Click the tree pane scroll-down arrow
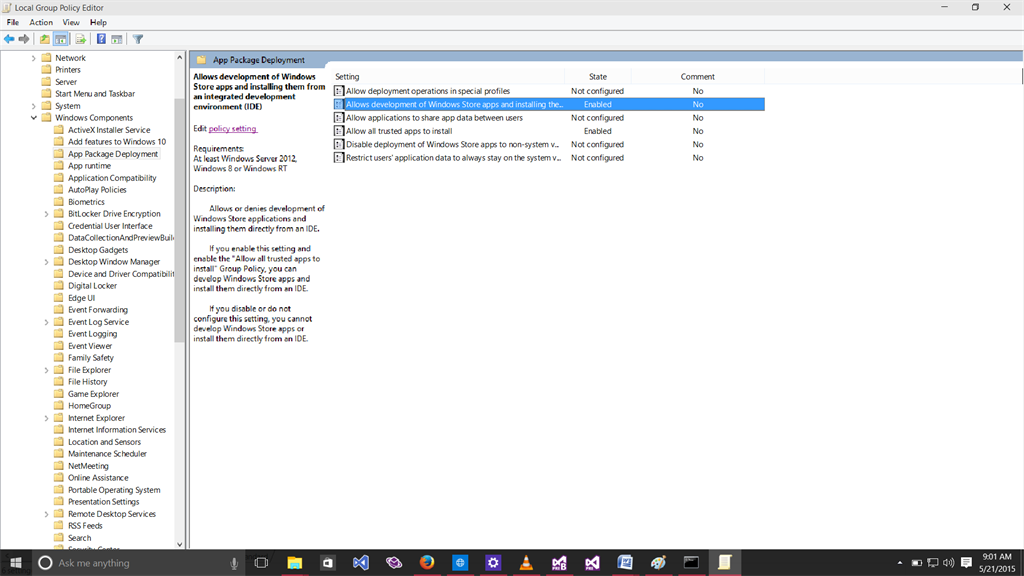The image size is (1024, 576). [180, 544]
